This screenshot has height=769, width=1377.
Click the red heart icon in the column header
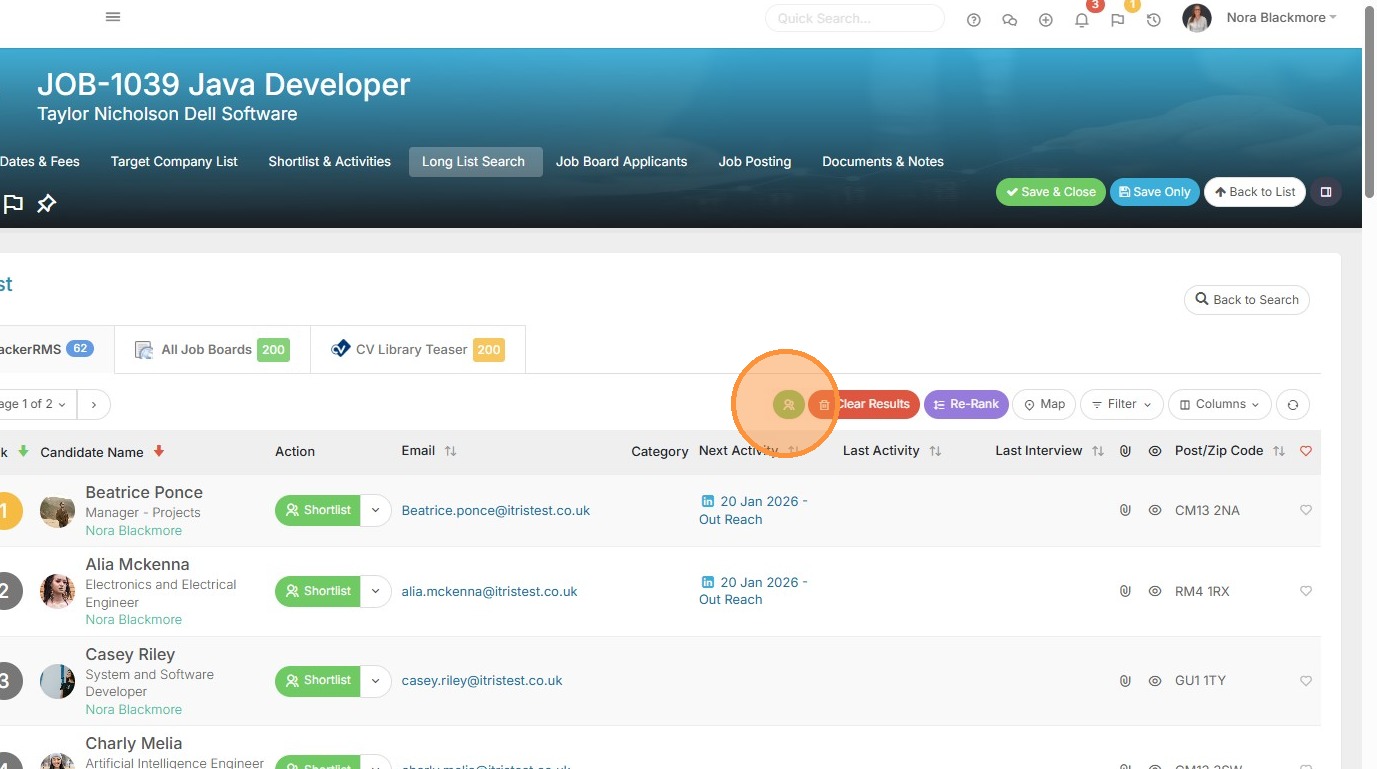1305,451
